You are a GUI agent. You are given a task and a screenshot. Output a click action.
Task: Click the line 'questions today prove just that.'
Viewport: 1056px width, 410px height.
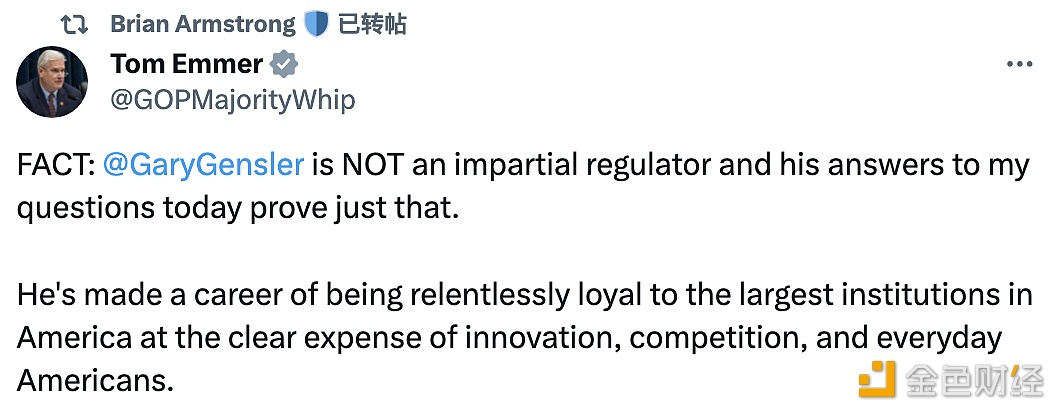pos(238,209)
